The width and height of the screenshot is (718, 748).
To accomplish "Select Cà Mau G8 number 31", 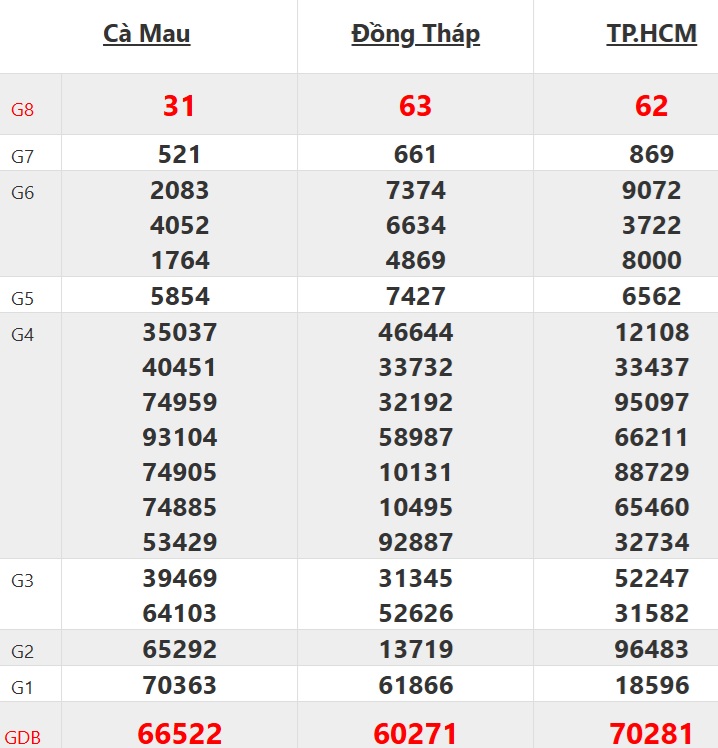I will [179, 106].
